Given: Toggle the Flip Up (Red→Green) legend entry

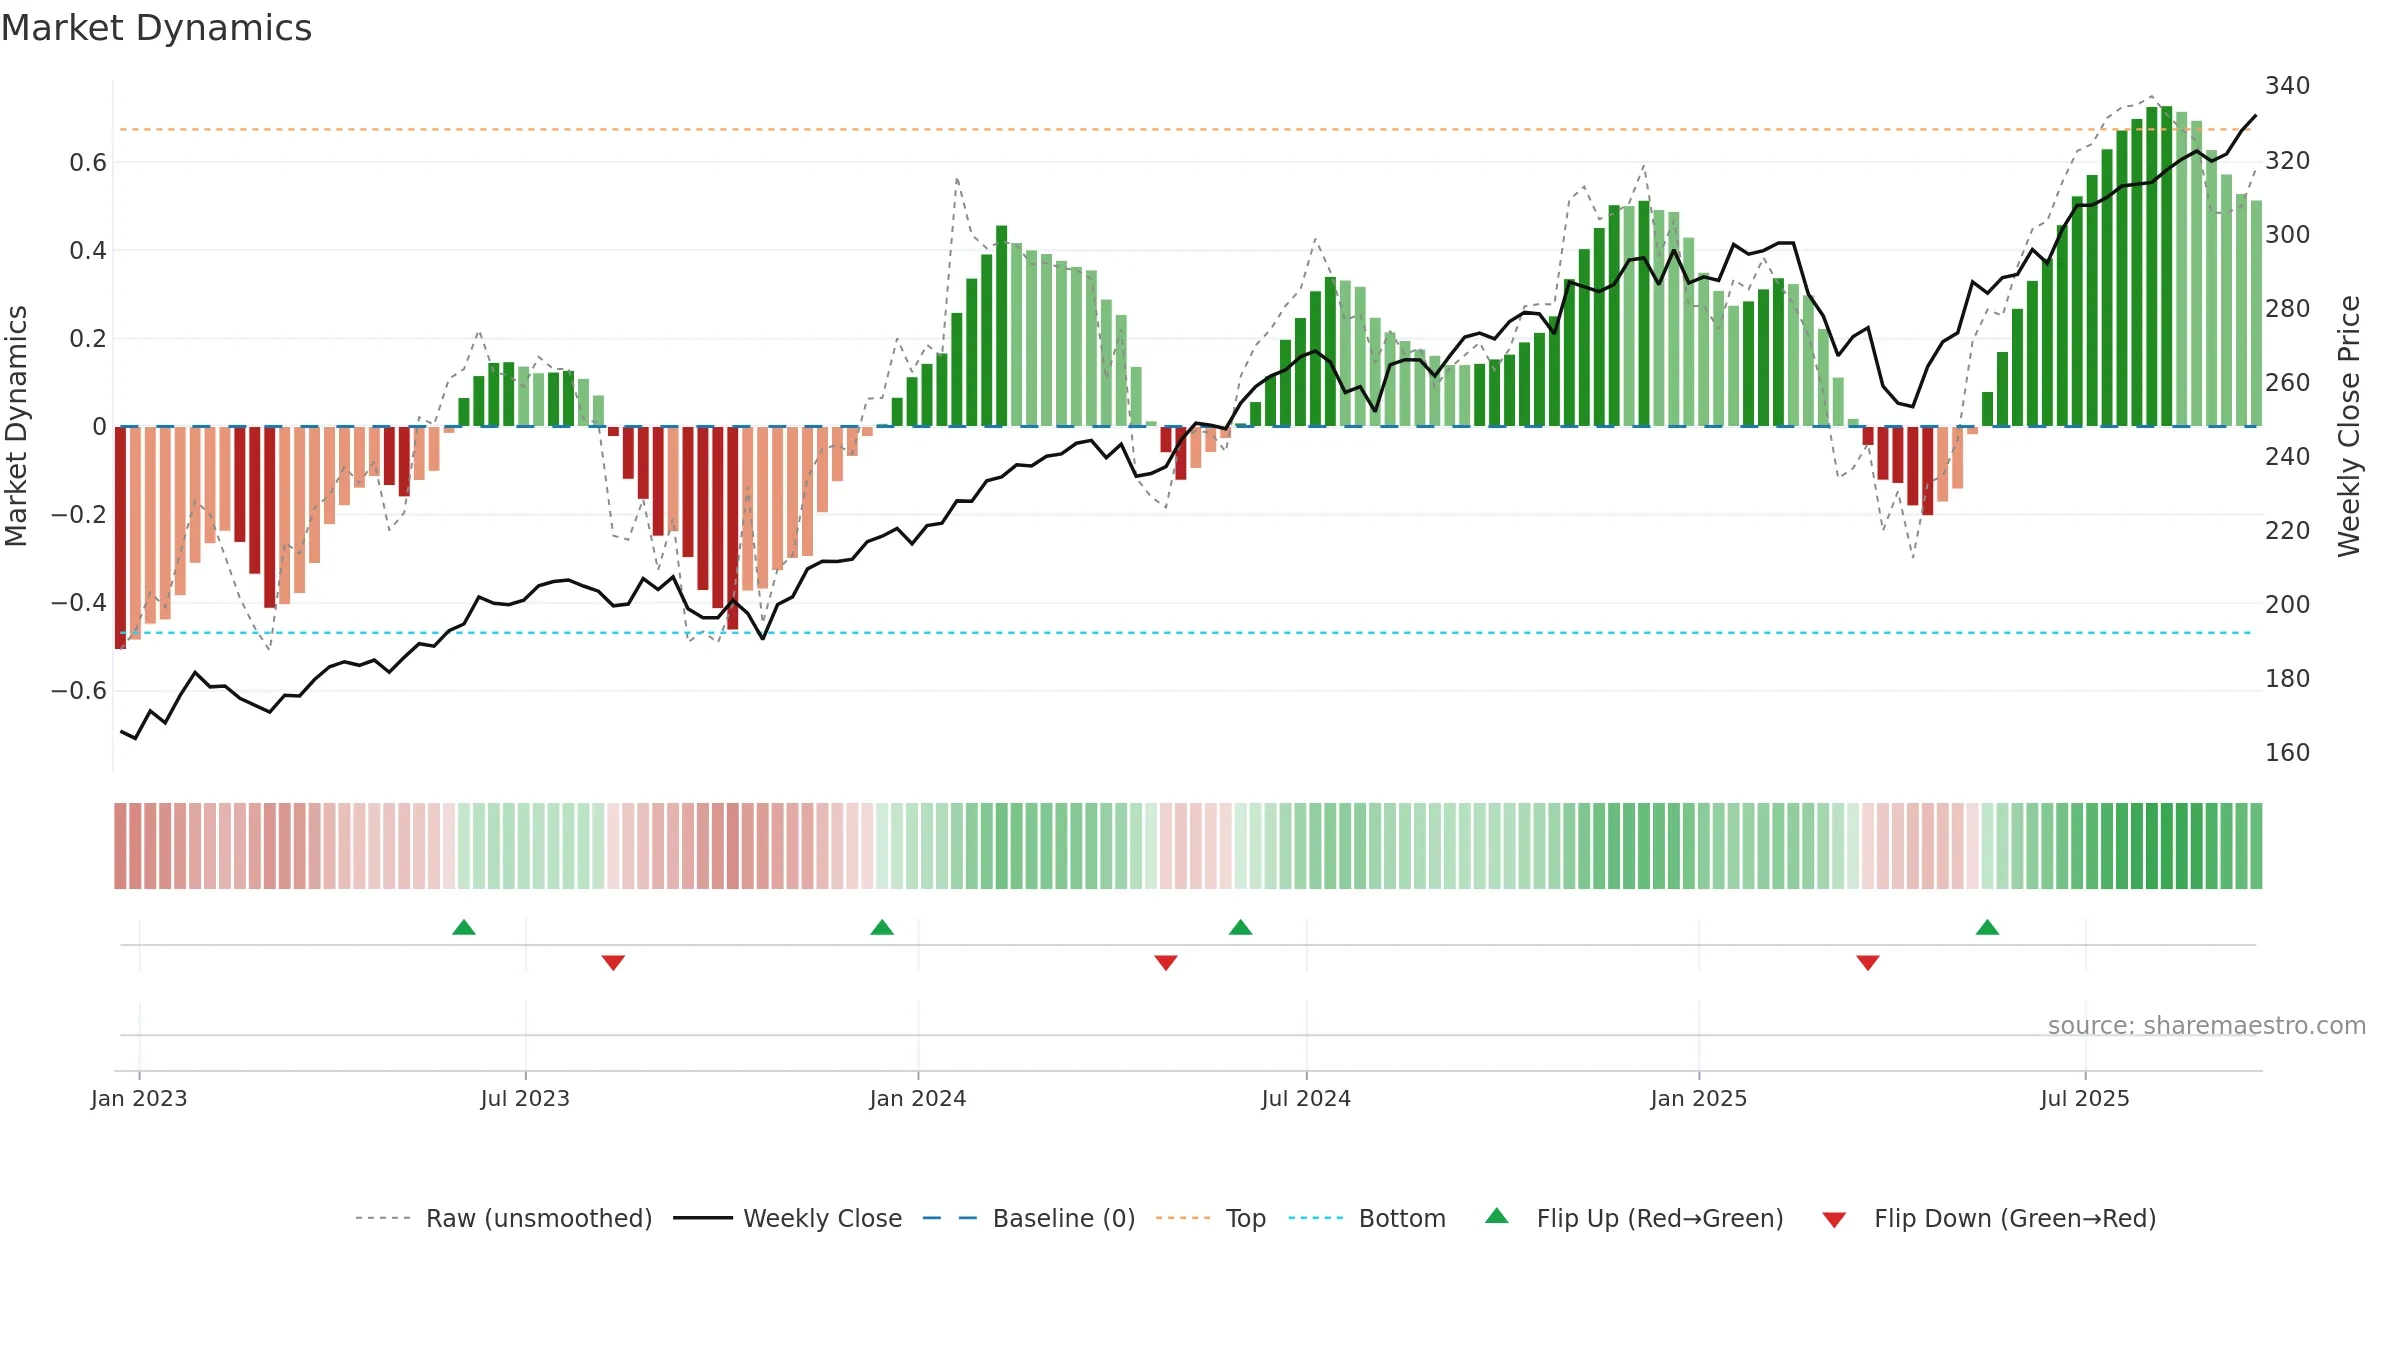Looking at the screenshot, I should 1635,1219.
